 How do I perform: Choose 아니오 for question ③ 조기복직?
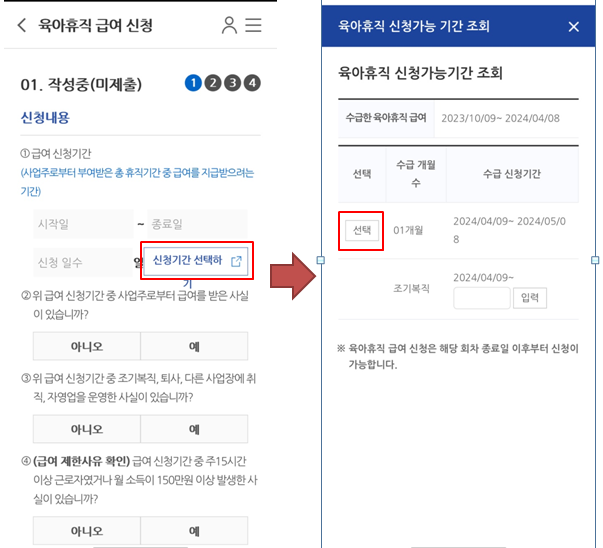tap(87, 429)
